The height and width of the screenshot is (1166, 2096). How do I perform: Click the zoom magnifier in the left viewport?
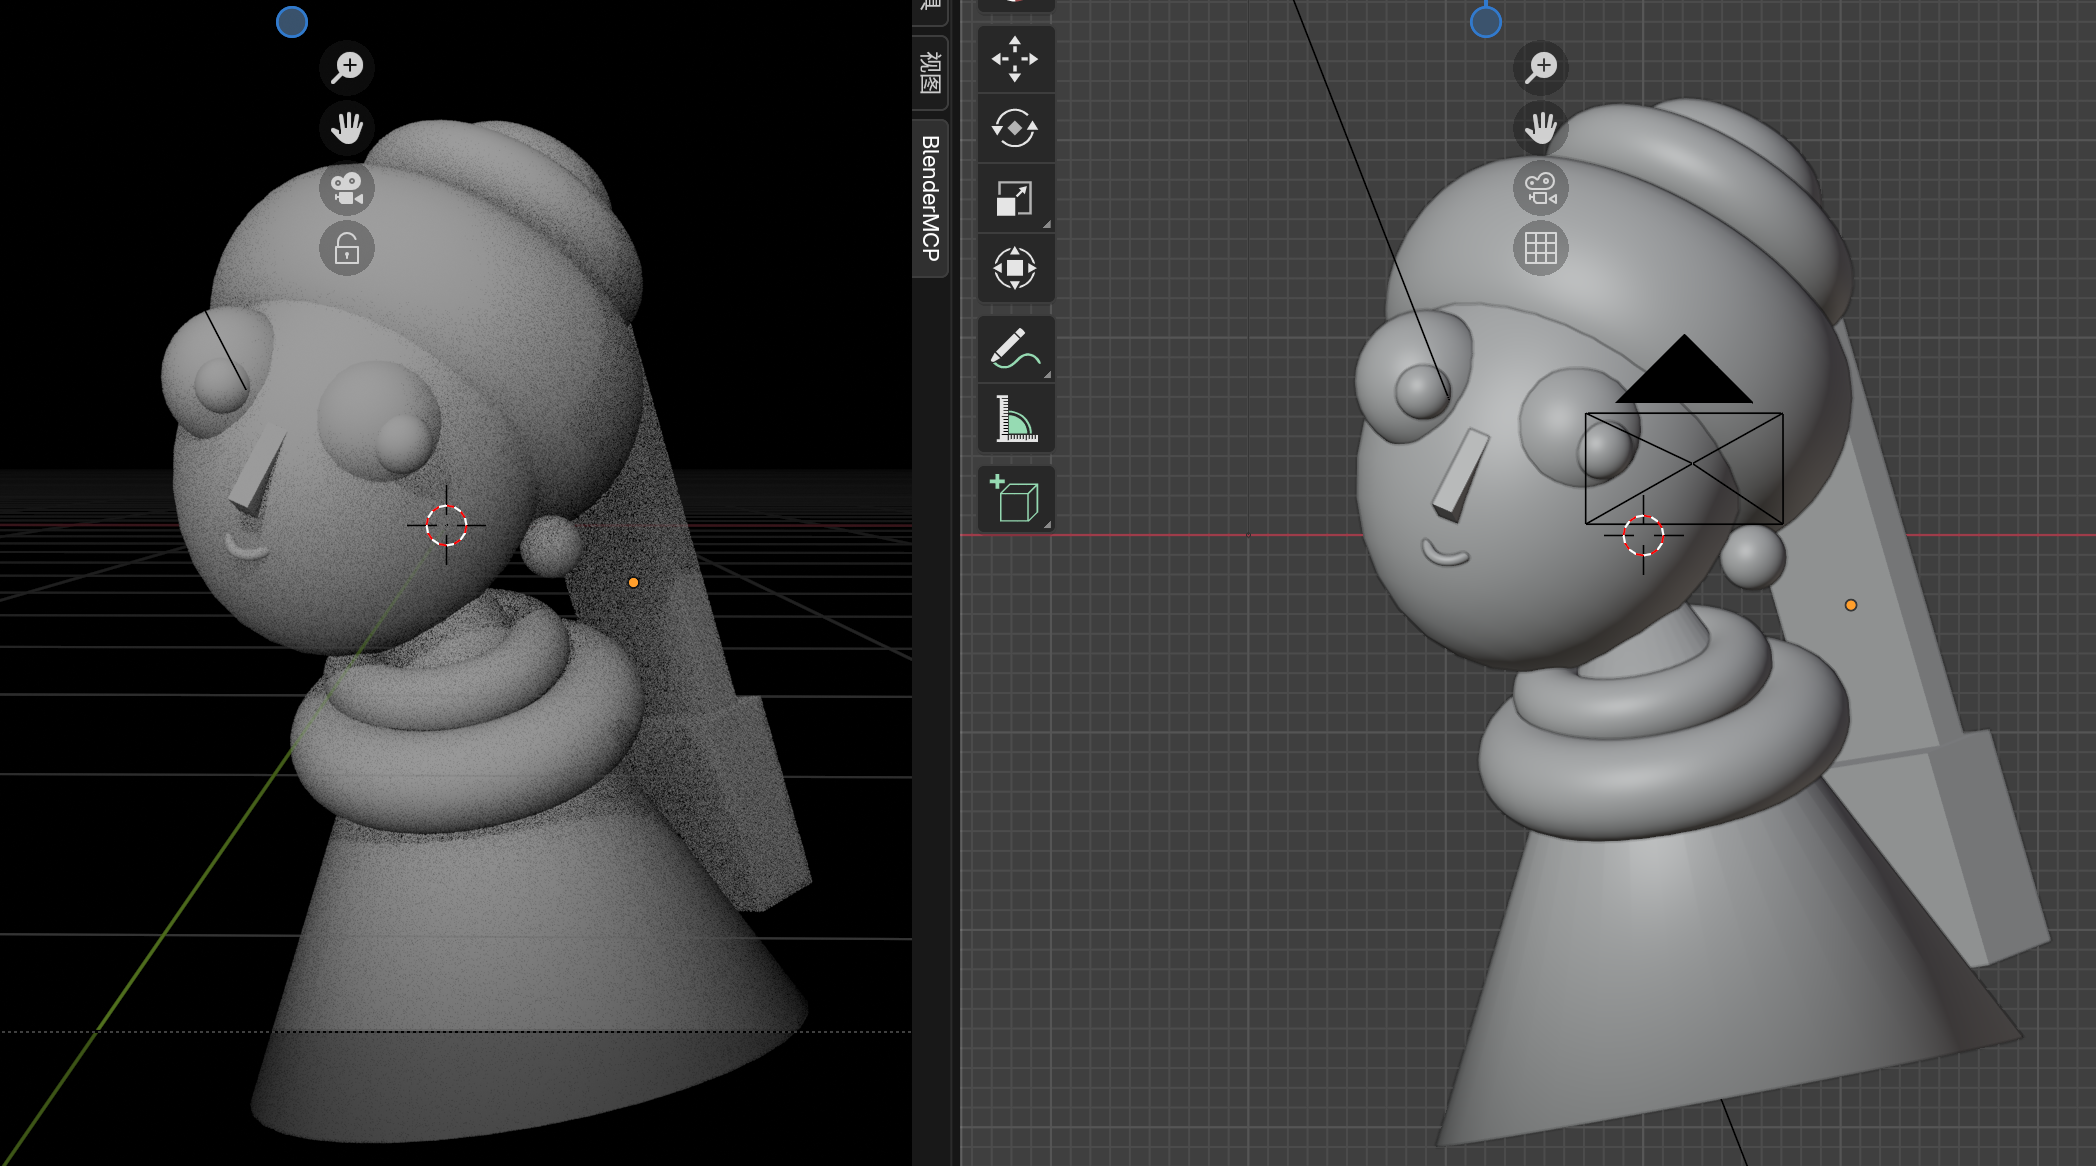tap(347, 67)
